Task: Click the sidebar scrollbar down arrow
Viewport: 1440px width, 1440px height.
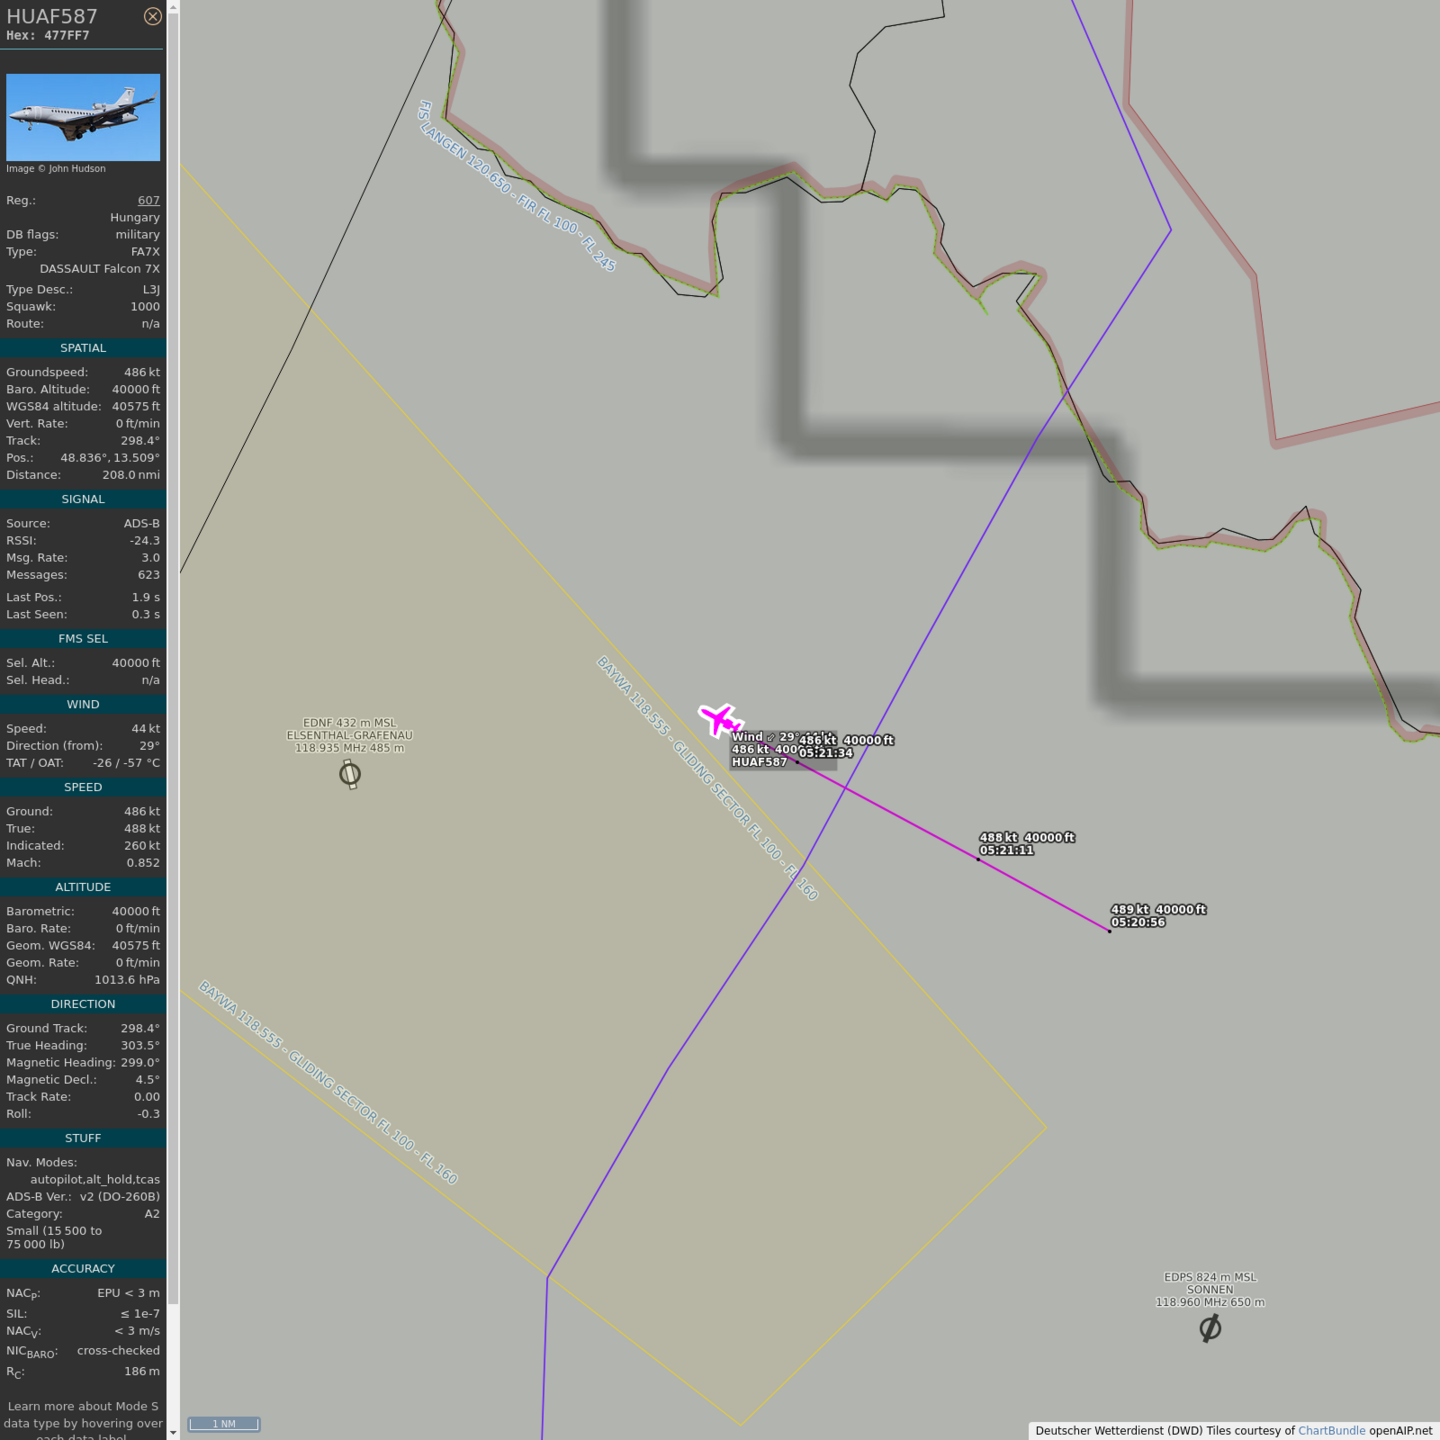Action: (x=173, y=1432)
